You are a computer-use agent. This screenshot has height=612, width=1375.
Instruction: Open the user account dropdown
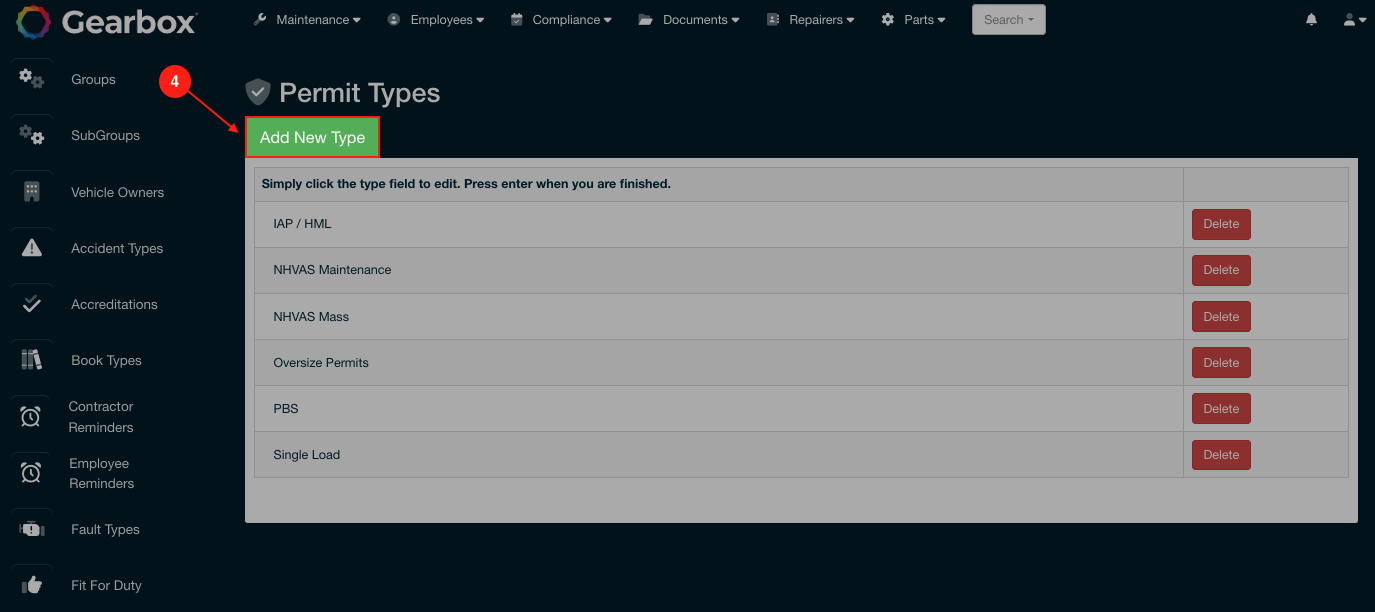point(1354,20)
